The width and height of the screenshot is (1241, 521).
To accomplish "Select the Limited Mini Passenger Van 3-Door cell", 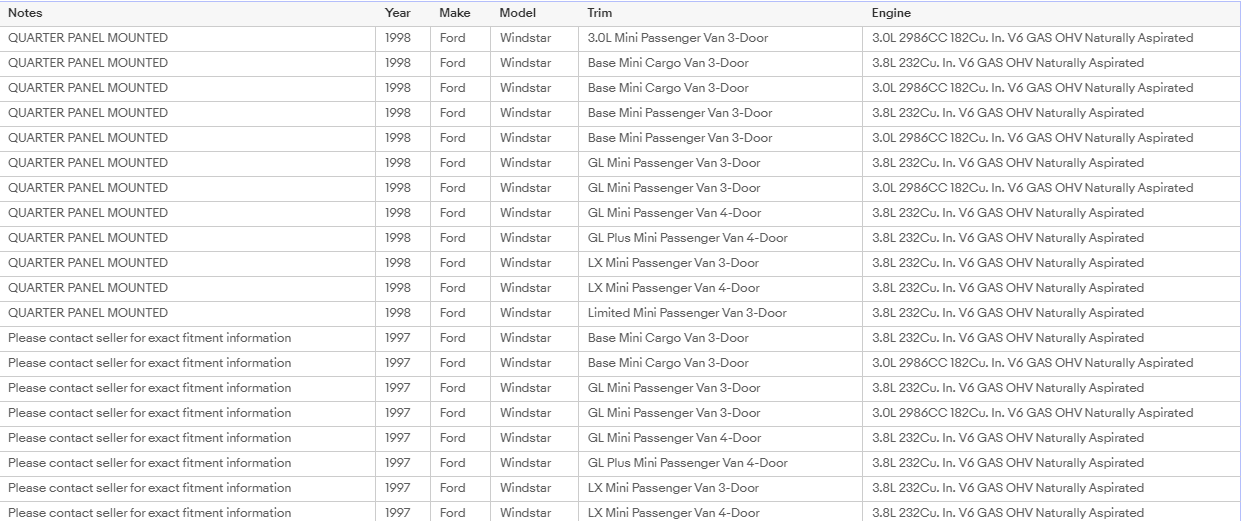I will pyautogui.click(x=687, y=313).
